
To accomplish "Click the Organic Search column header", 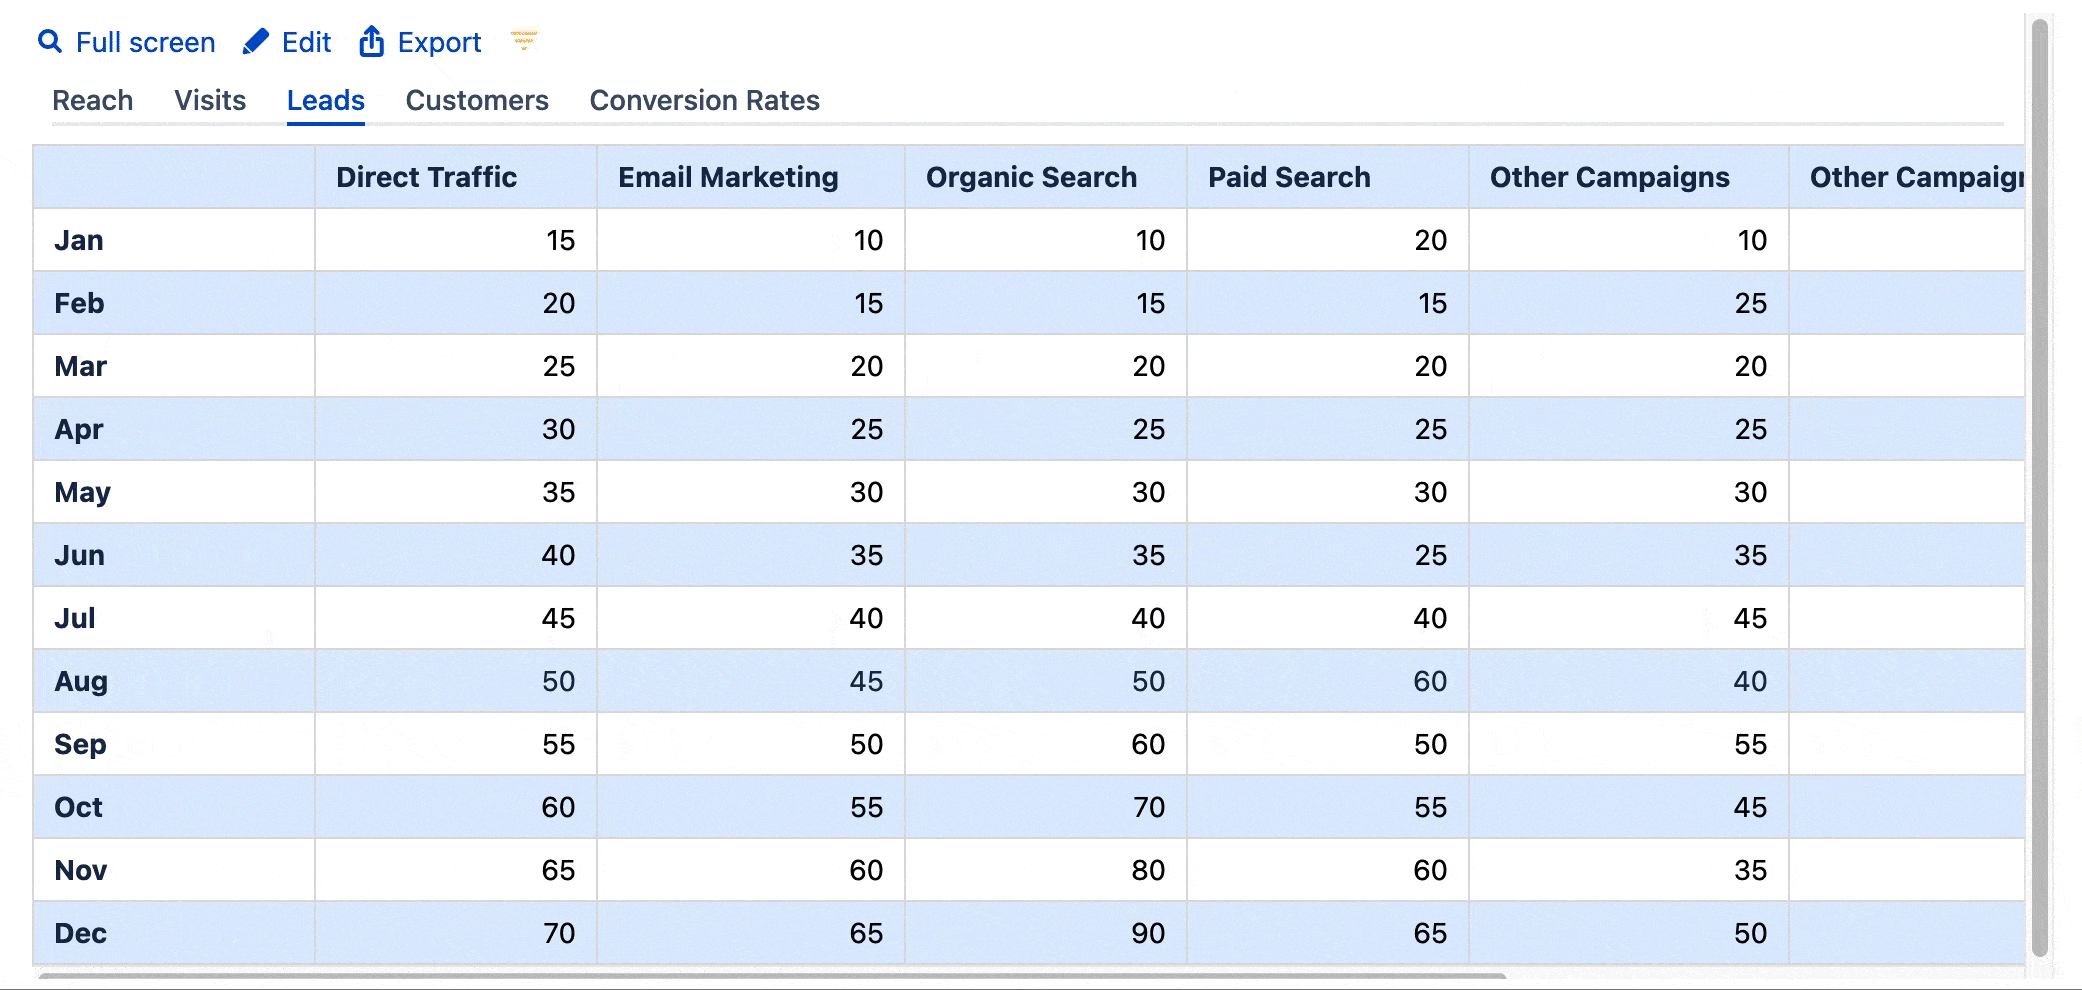I will pyautogui.click(x=1031, y=178).
